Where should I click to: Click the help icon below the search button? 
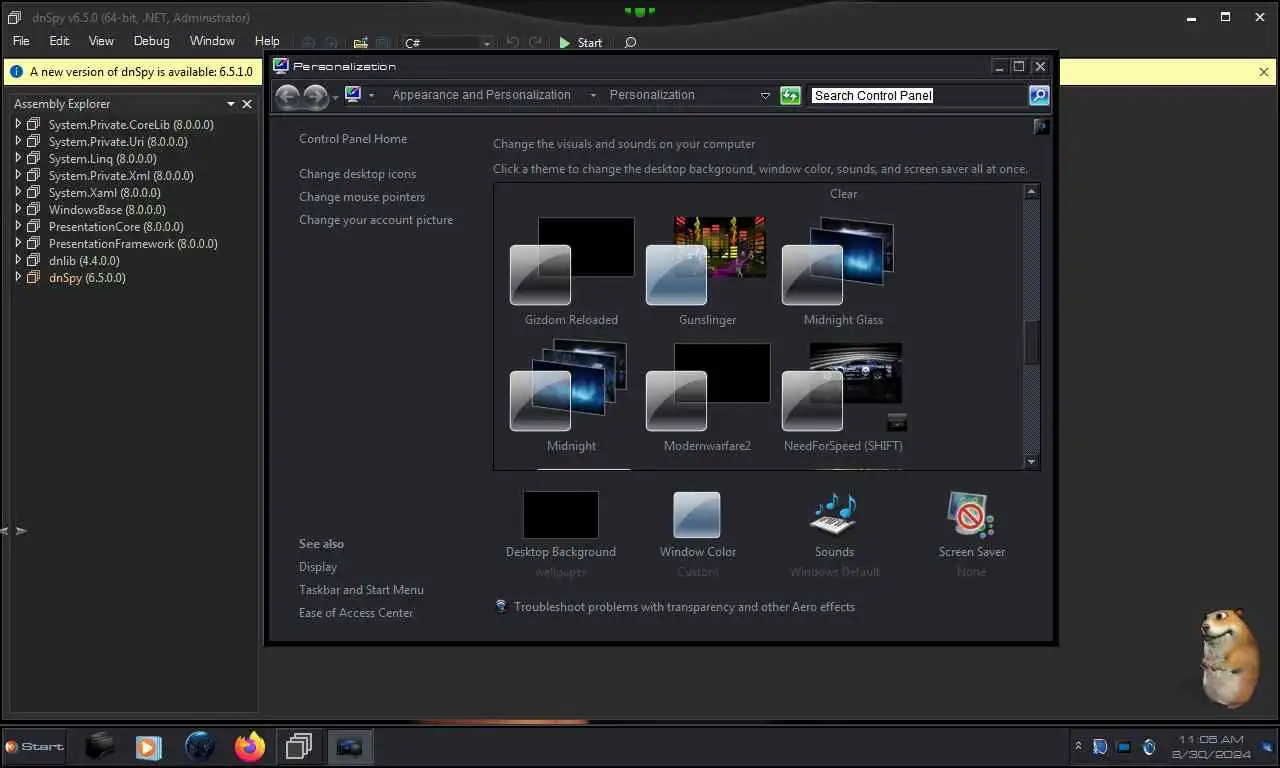(1041, 127)
